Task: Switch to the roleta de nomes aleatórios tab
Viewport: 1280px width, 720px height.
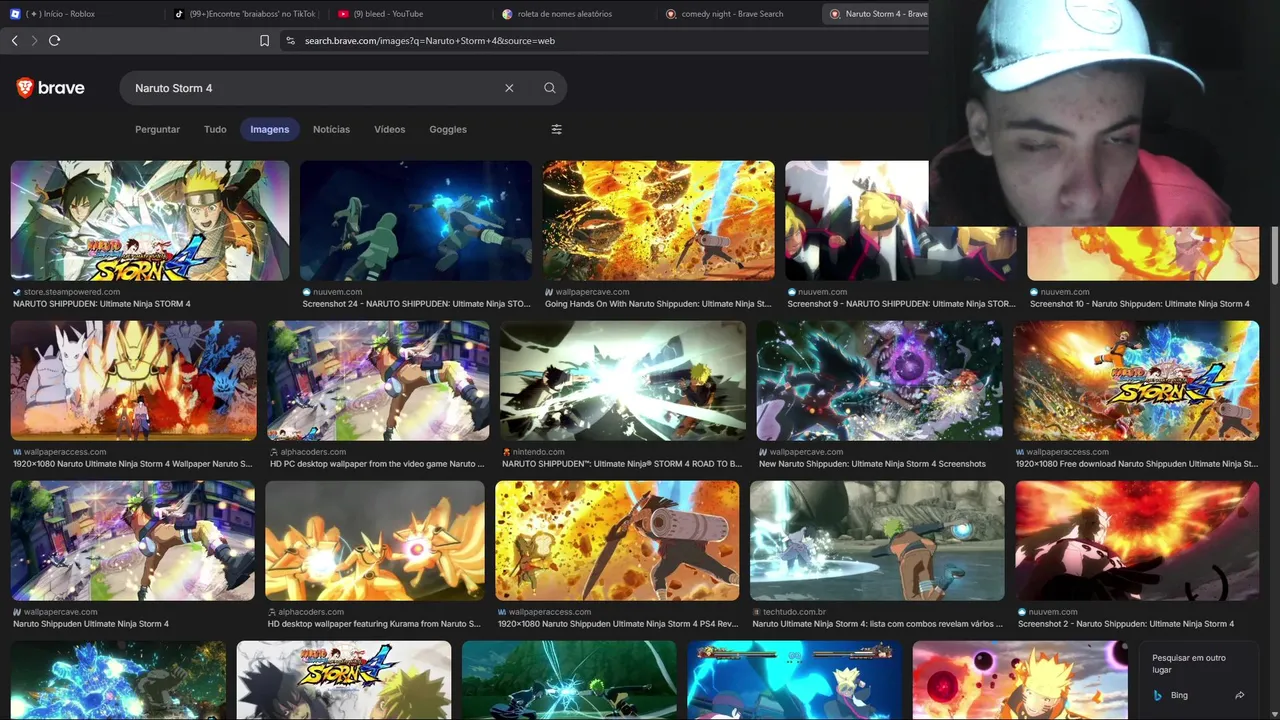Action: pos(572,14)
